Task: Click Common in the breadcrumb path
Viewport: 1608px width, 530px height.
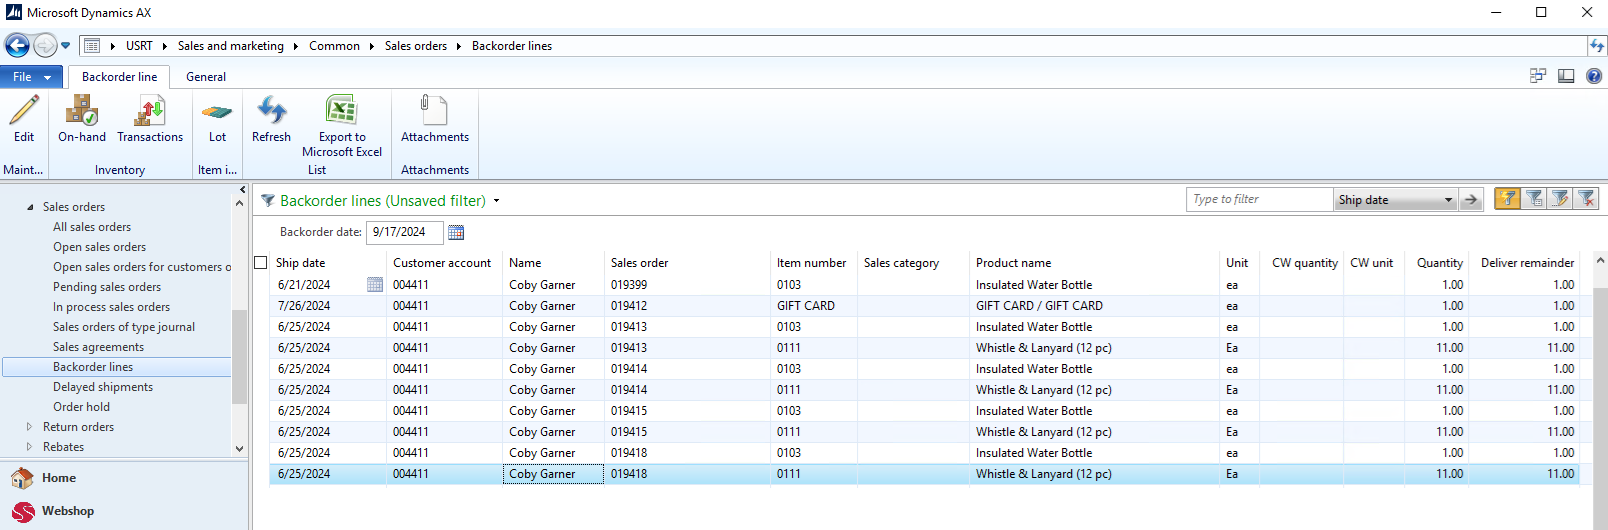Action: [334, 46]
